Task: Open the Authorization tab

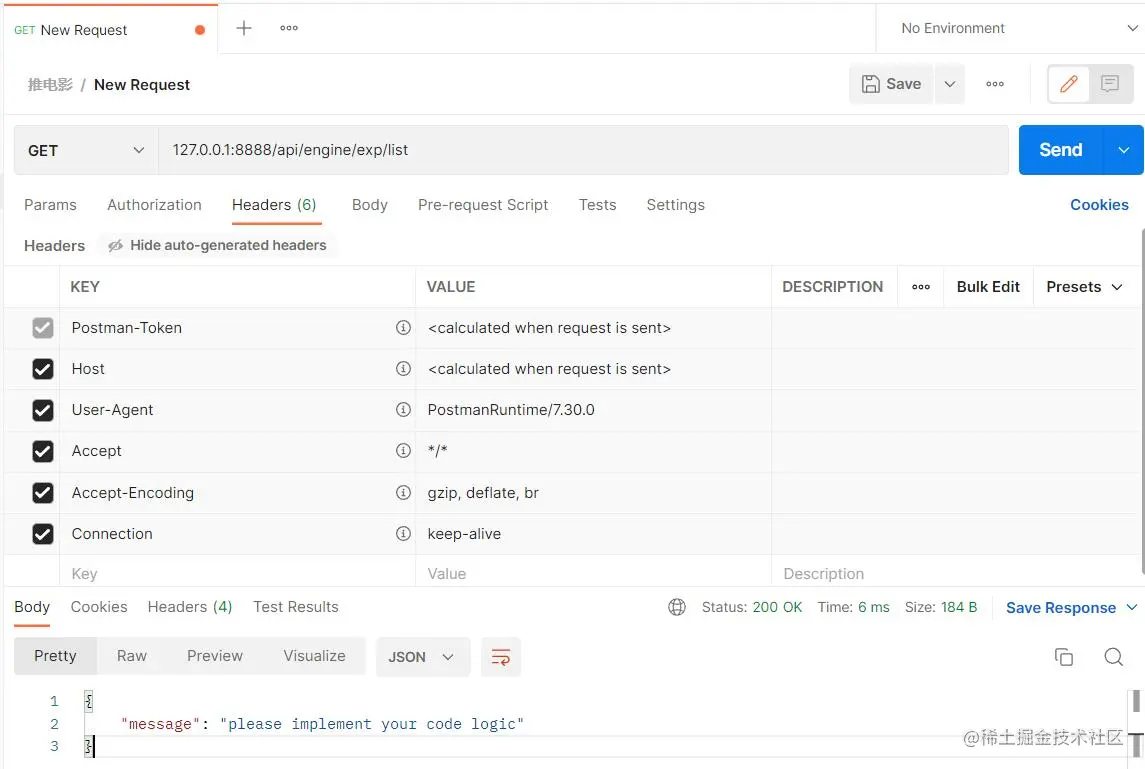Action: [x=154, y=204]
